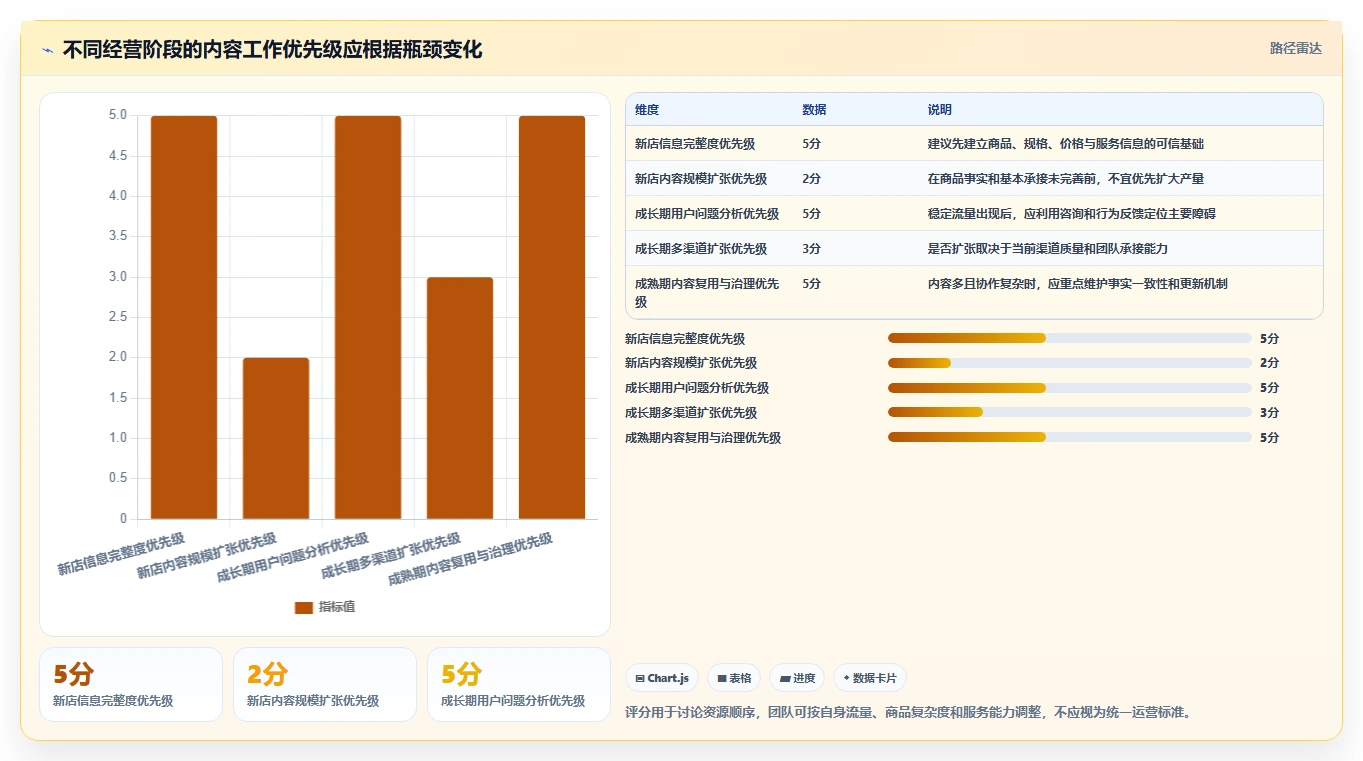Click the 维度 table column header
Image resolution: width=1363 pixels, height=761 pixels.
coord(647,110)
